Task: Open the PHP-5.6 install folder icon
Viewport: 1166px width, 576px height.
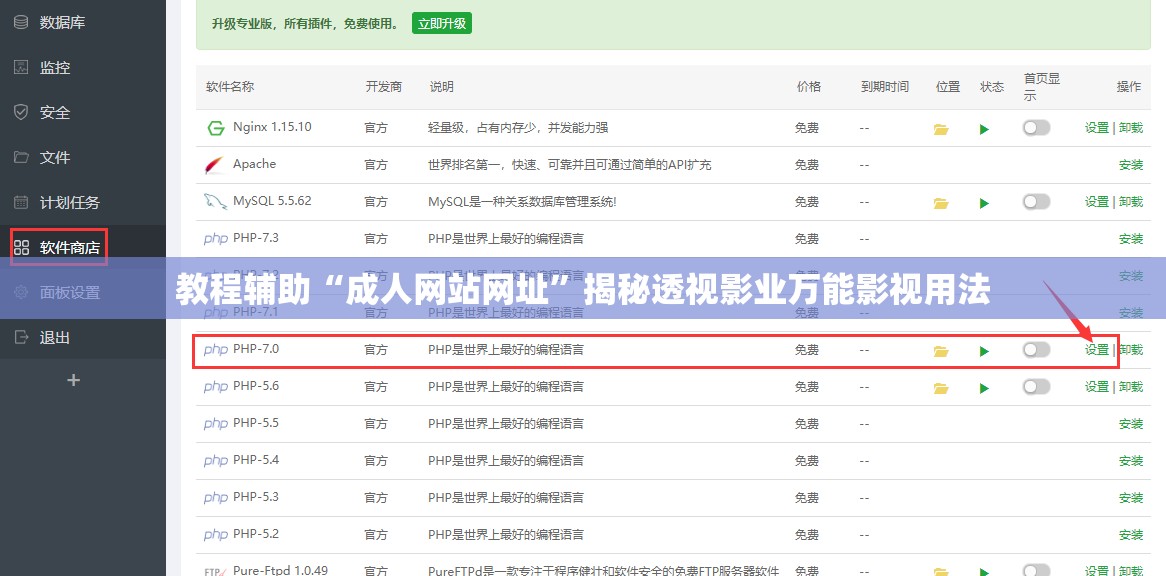Action: (941, 388)
